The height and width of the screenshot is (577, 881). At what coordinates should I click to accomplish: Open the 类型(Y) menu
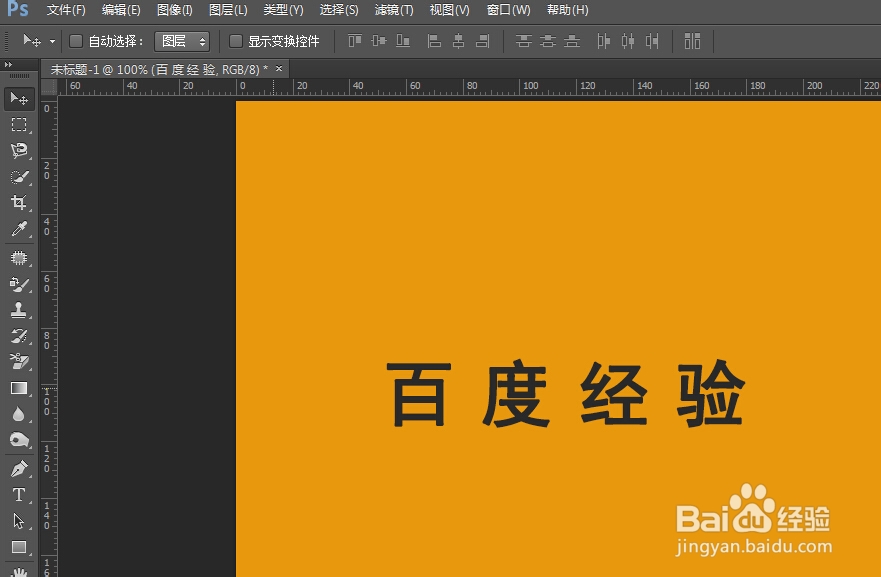[283, 10]
